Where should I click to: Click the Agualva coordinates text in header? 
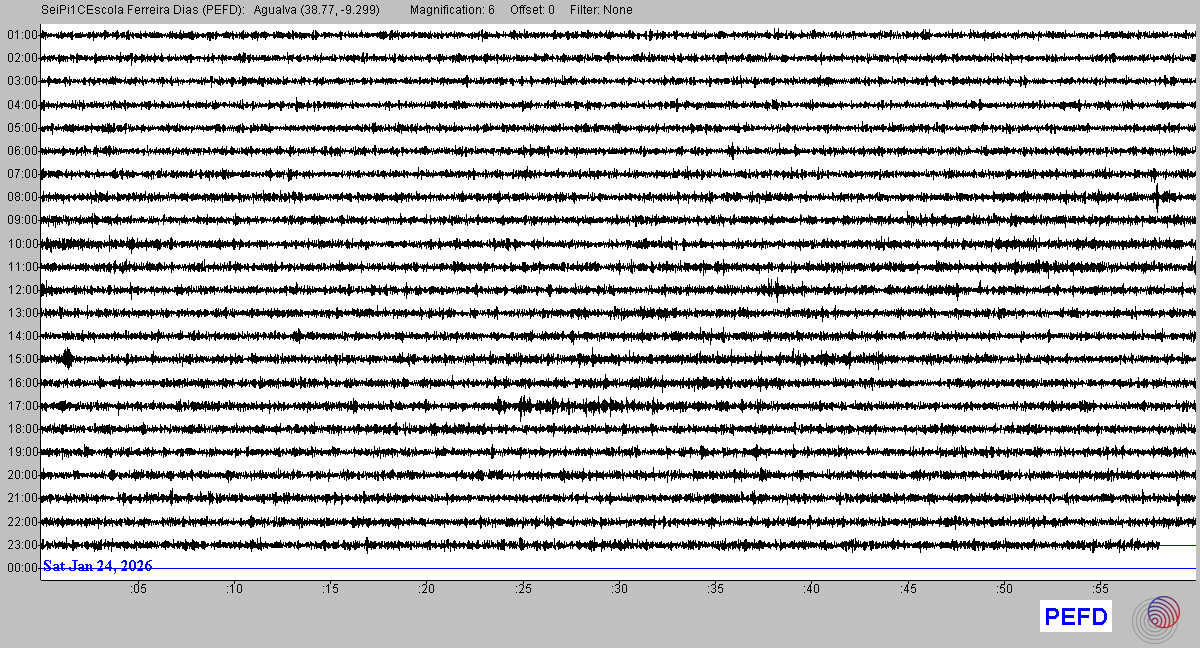[317, 10]
